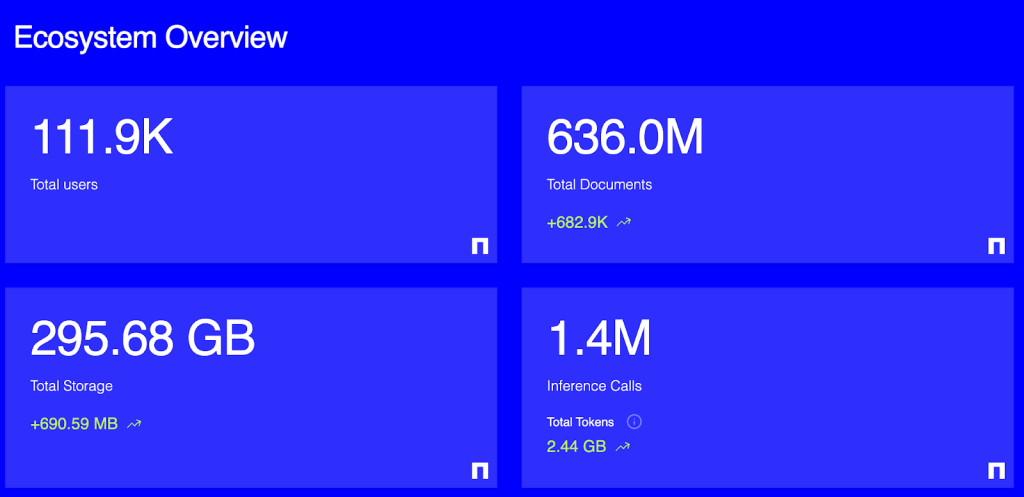This screenshot has height=497, width=1024.
Task: Open the Total Documents label
Action: [x=599, y=184]
